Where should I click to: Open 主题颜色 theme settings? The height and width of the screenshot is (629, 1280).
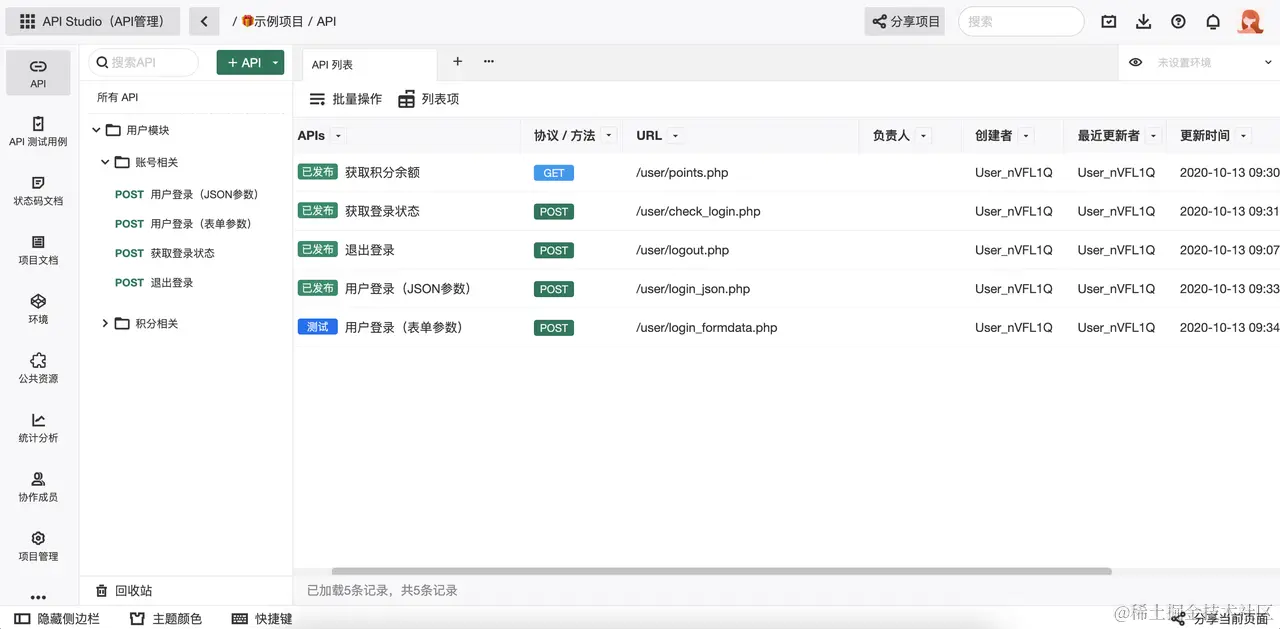[x=166, y=619]
